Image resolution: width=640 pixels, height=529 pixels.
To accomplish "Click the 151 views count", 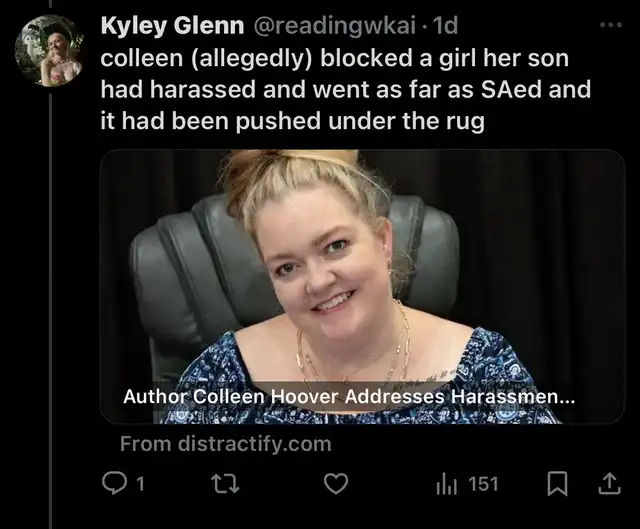I will [483, 485].
